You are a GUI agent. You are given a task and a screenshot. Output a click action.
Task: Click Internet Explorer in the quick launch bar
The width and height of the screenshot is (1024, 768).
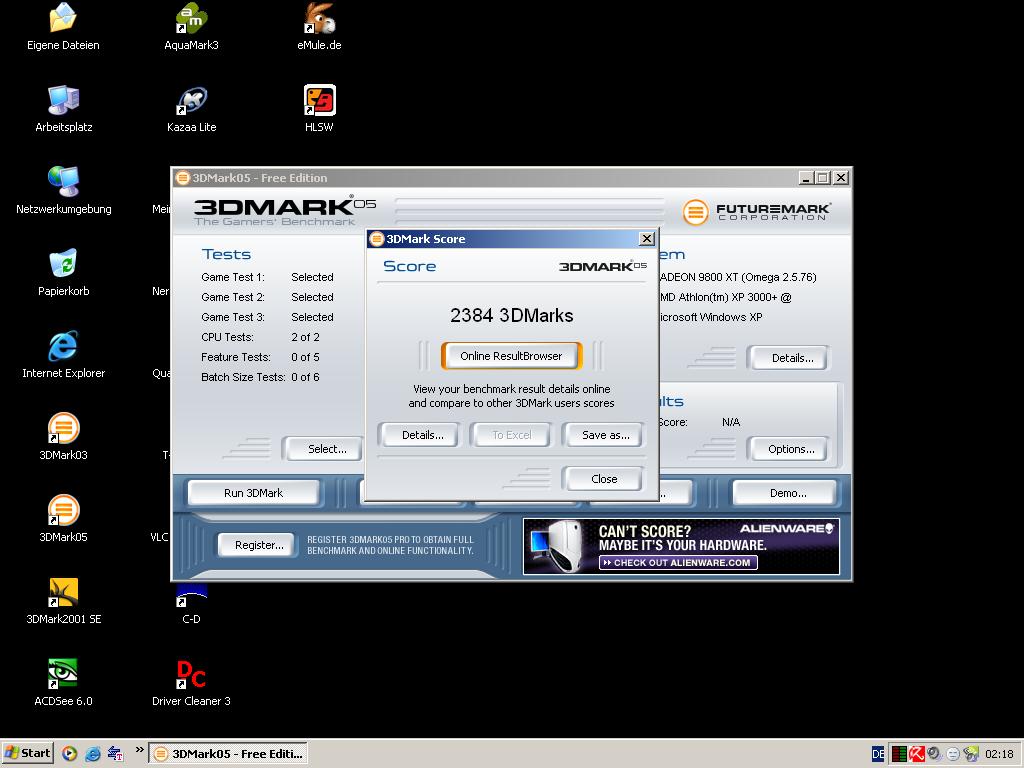(x=93, y=754)
